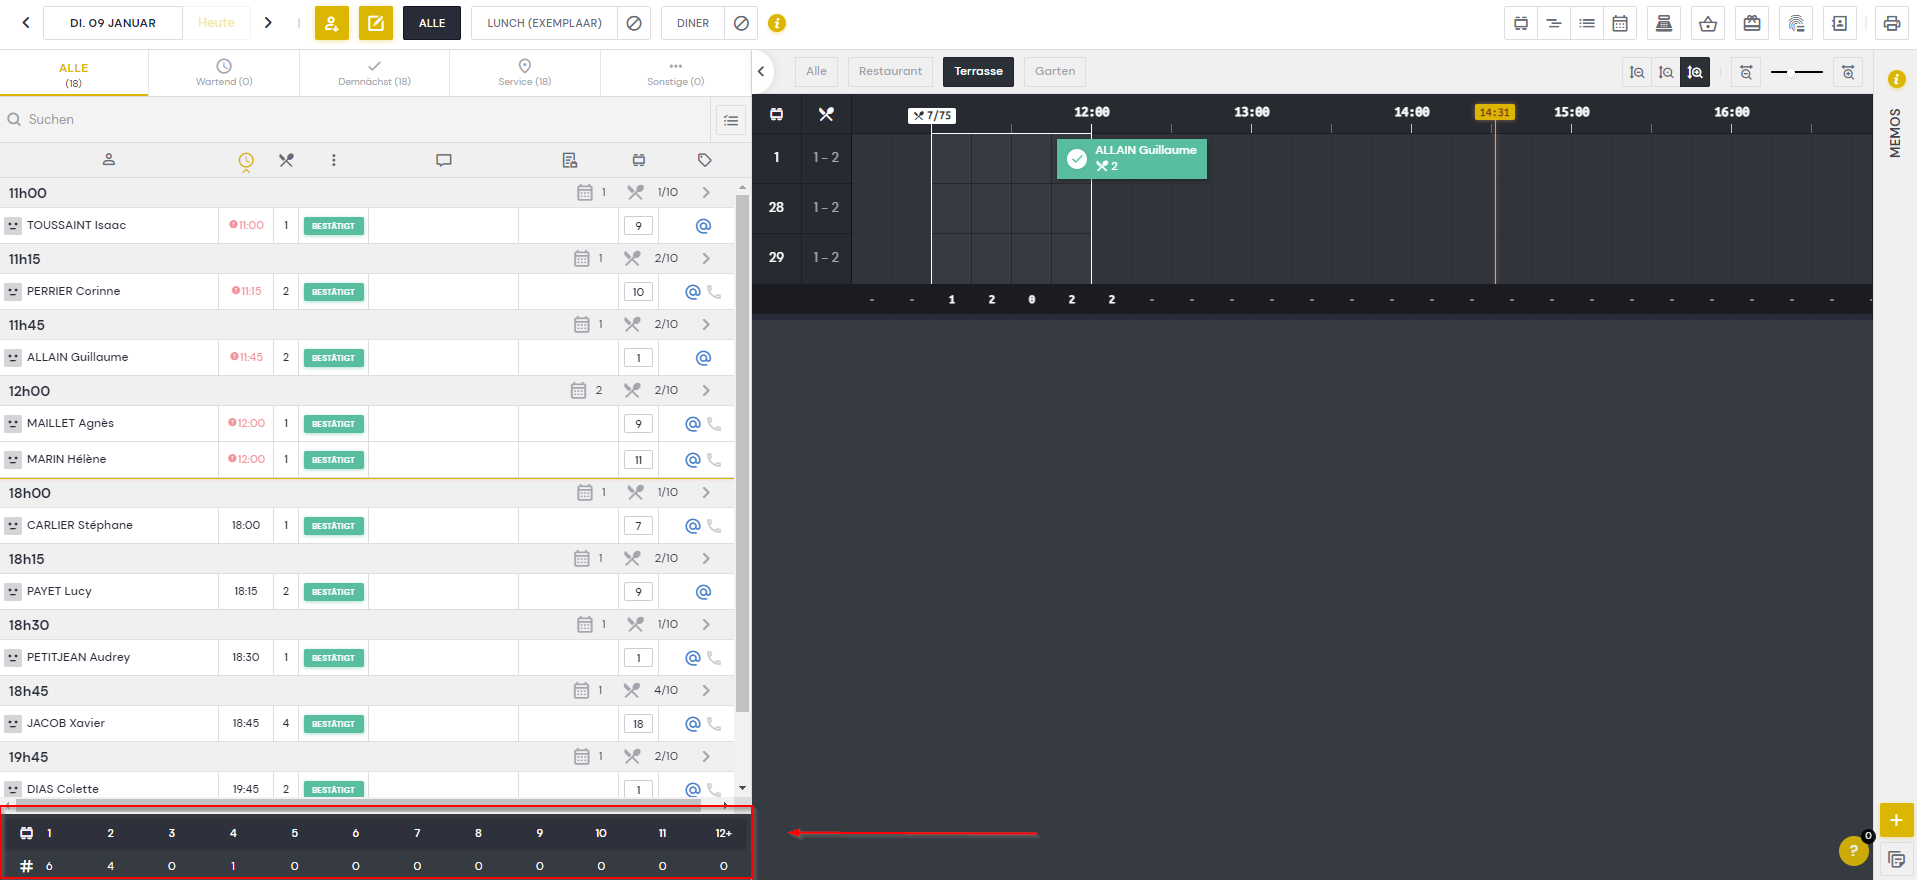Expand the 11h15 time slot

pos(706,258)
